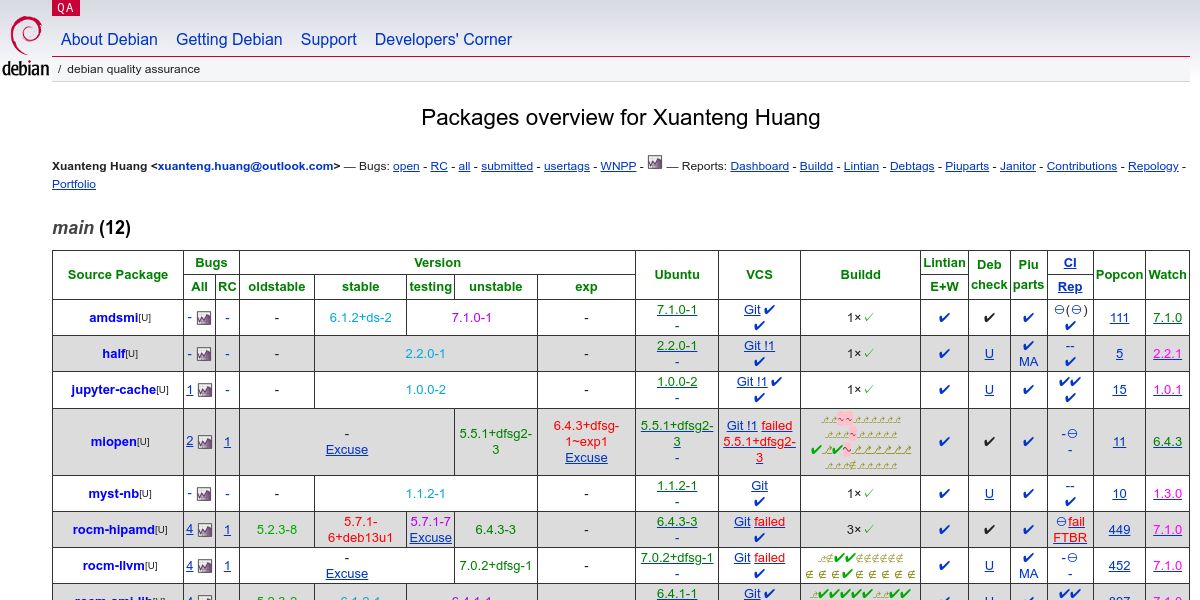Open the QA tab label
This screenshot has height=600, width=1200.
pyautogui.click(x=65, y=8)
